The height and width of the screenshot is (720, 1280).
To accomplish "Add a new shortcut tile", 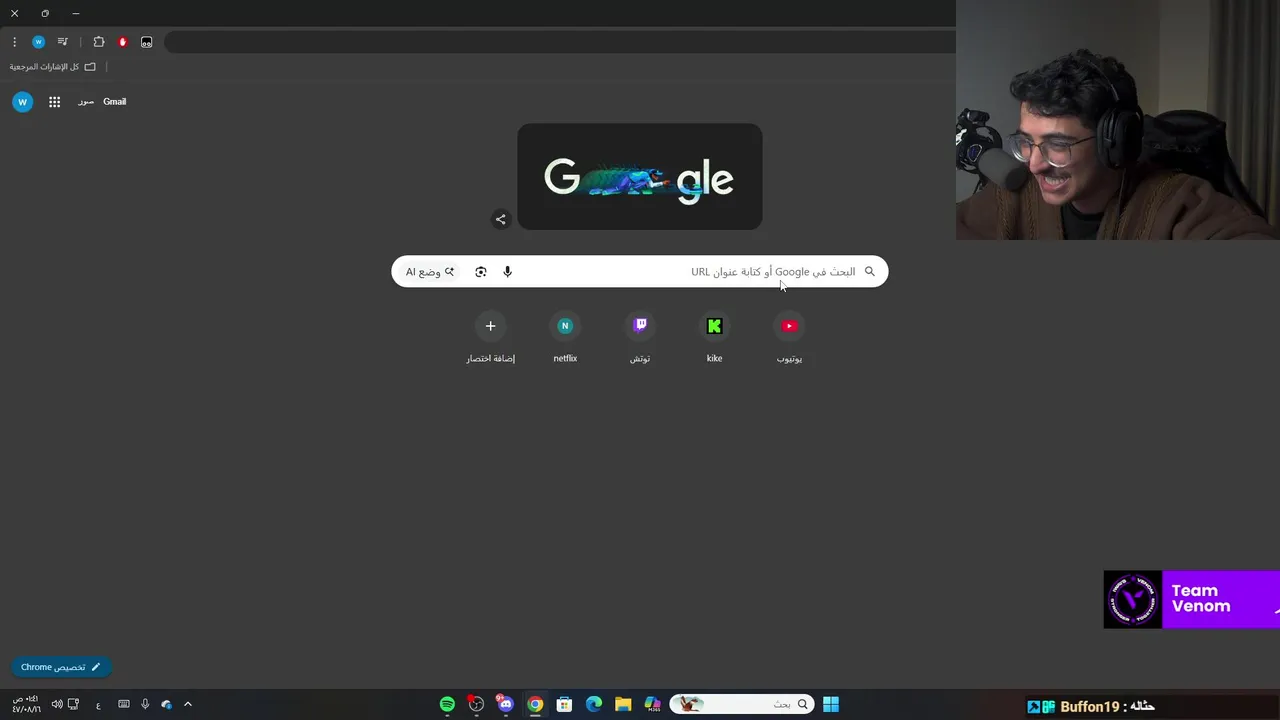I will pos(490,338).
